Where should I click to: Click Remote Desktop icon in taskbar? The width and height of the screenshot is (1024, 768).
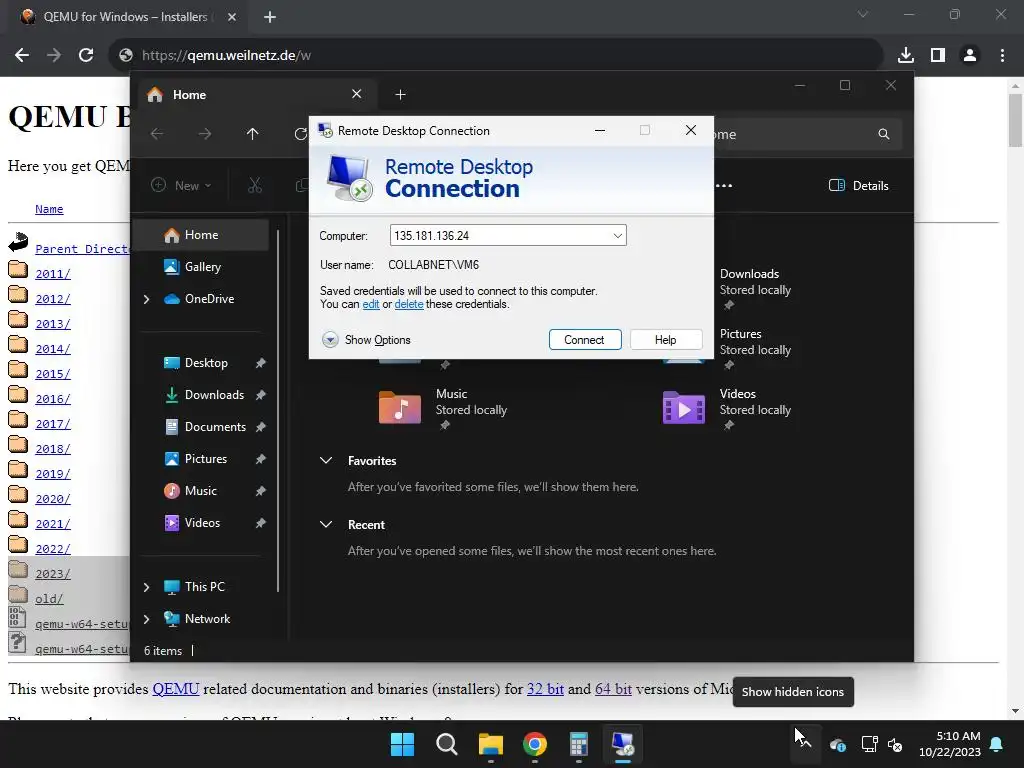point(623,744)
